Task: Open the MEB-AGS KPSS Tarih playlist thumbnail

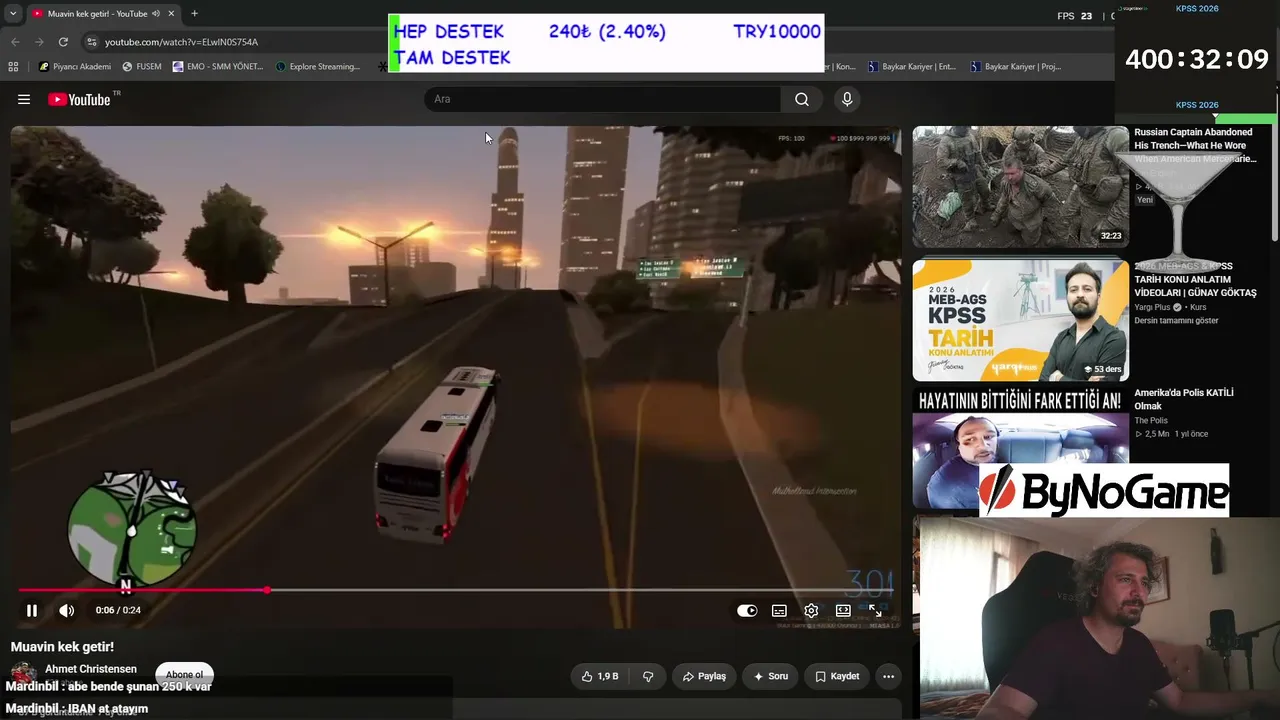Action: (1020, 321)
